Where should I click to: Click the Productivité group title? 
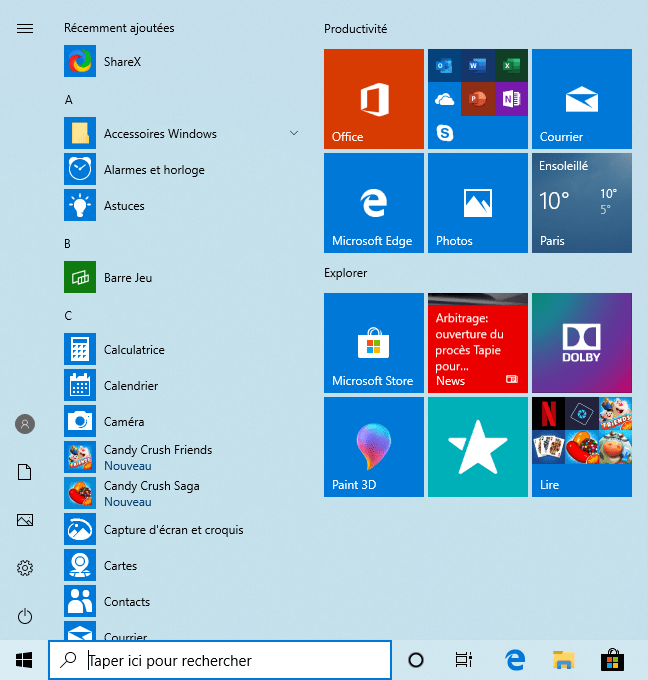click(355, 29)
